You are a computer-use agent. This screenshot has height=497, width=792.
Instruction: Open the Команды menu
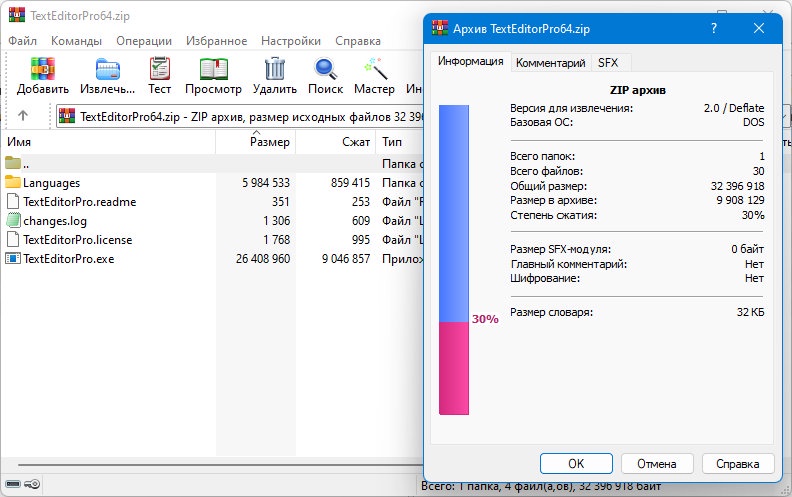point(76,41)
